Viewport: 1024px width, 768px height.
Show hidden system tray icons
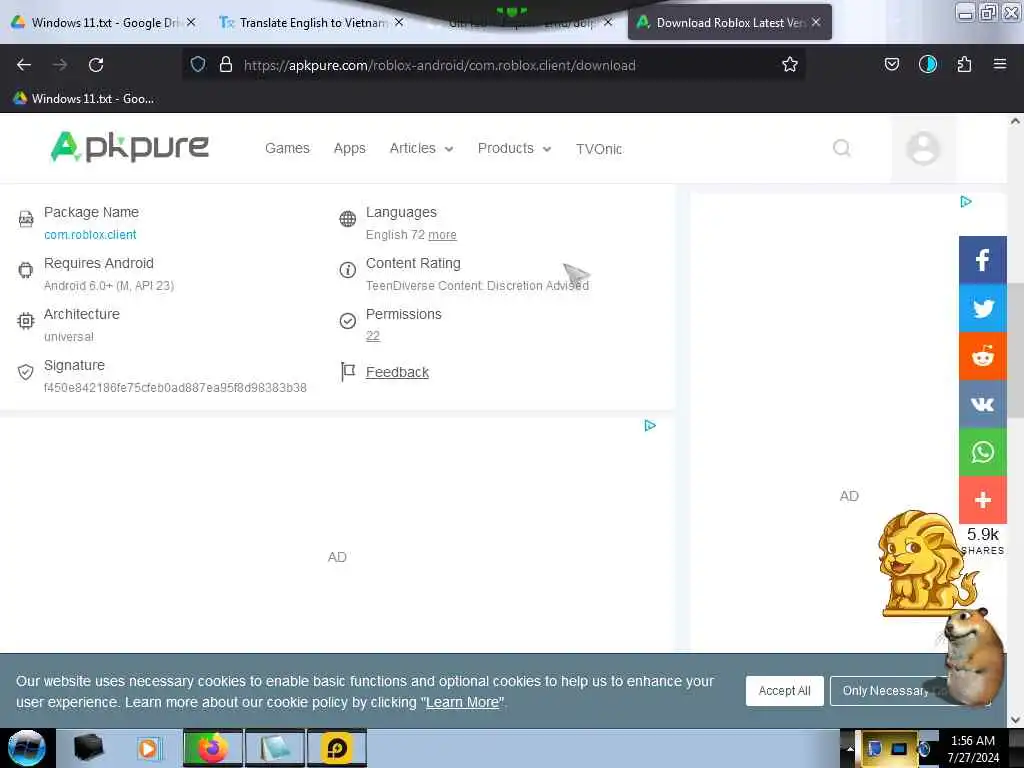[x=850, y=748]
